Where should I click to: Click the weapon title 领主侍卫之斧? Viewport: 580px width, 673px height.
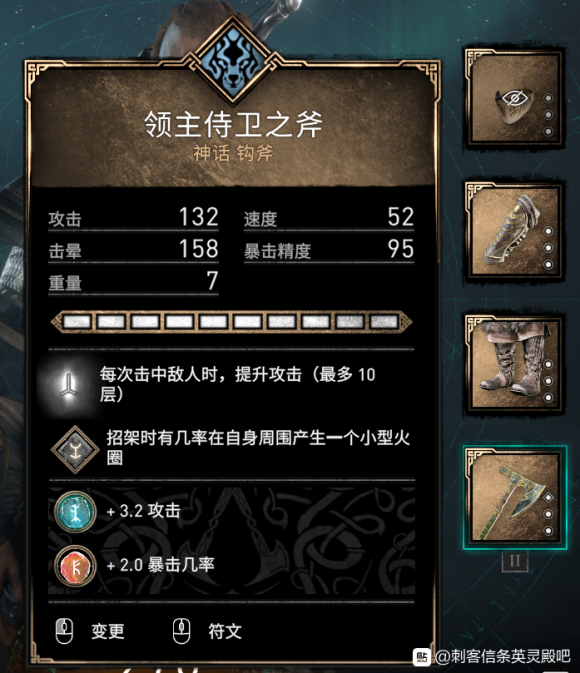click(x=233, y=125)
